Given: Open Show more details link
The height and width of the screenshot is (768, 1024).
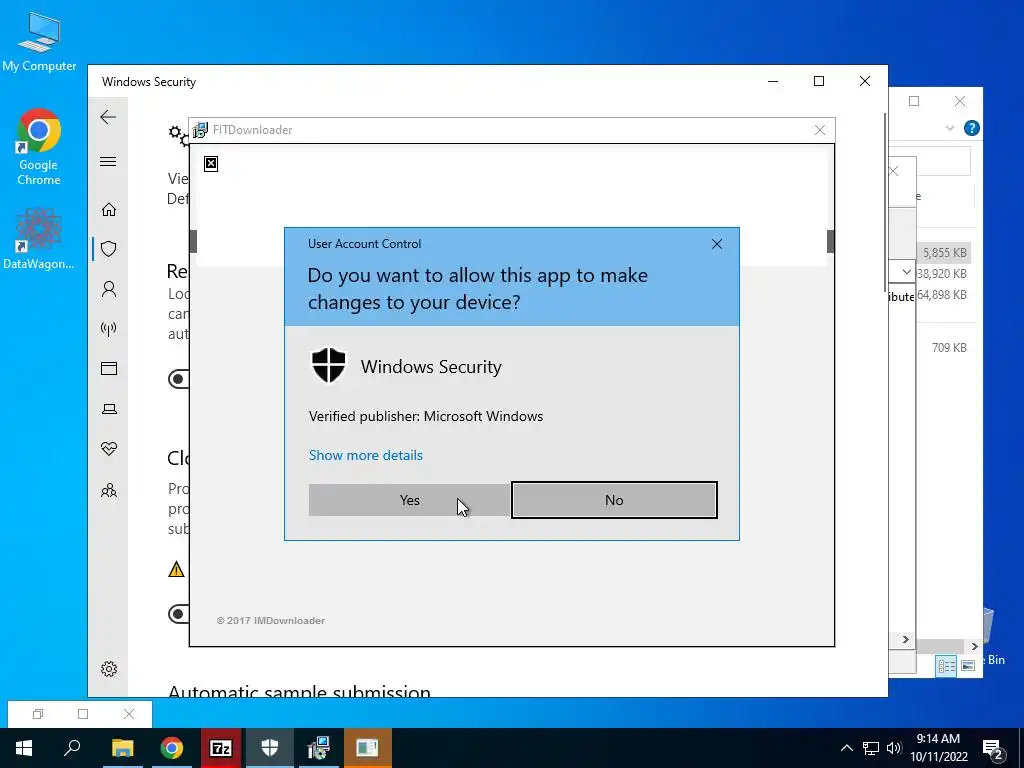Looking at the screenshot, I should point(366,455).
